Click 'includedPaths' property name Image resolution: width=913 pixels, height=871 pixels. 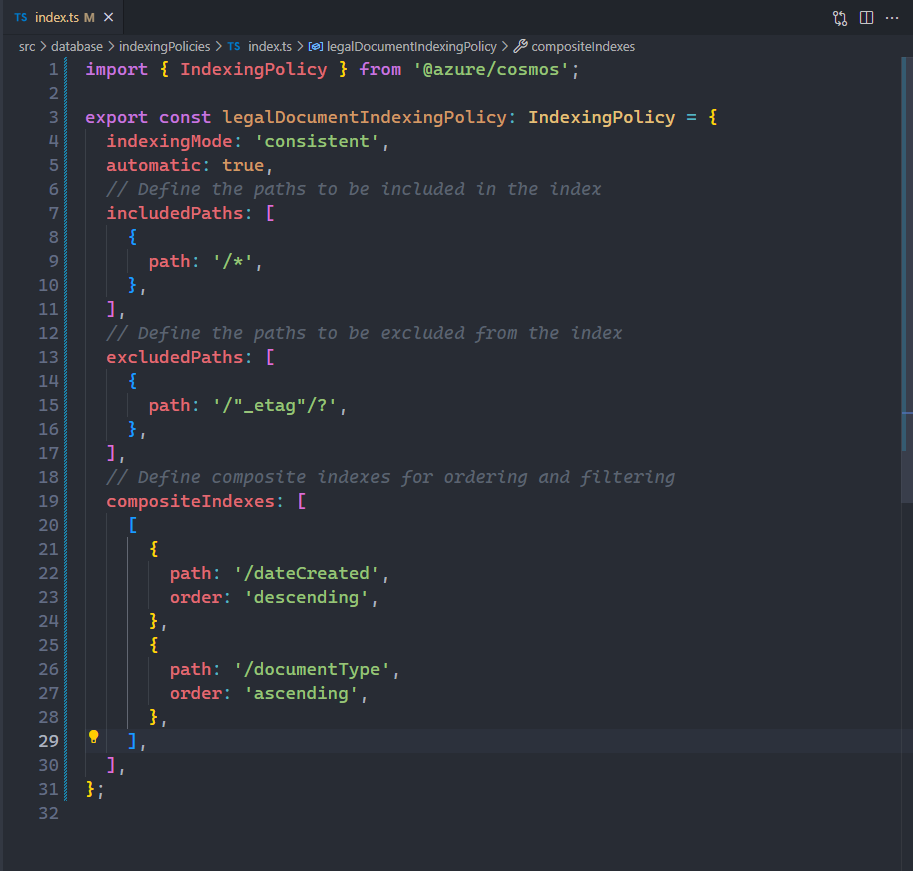point(175,213)
